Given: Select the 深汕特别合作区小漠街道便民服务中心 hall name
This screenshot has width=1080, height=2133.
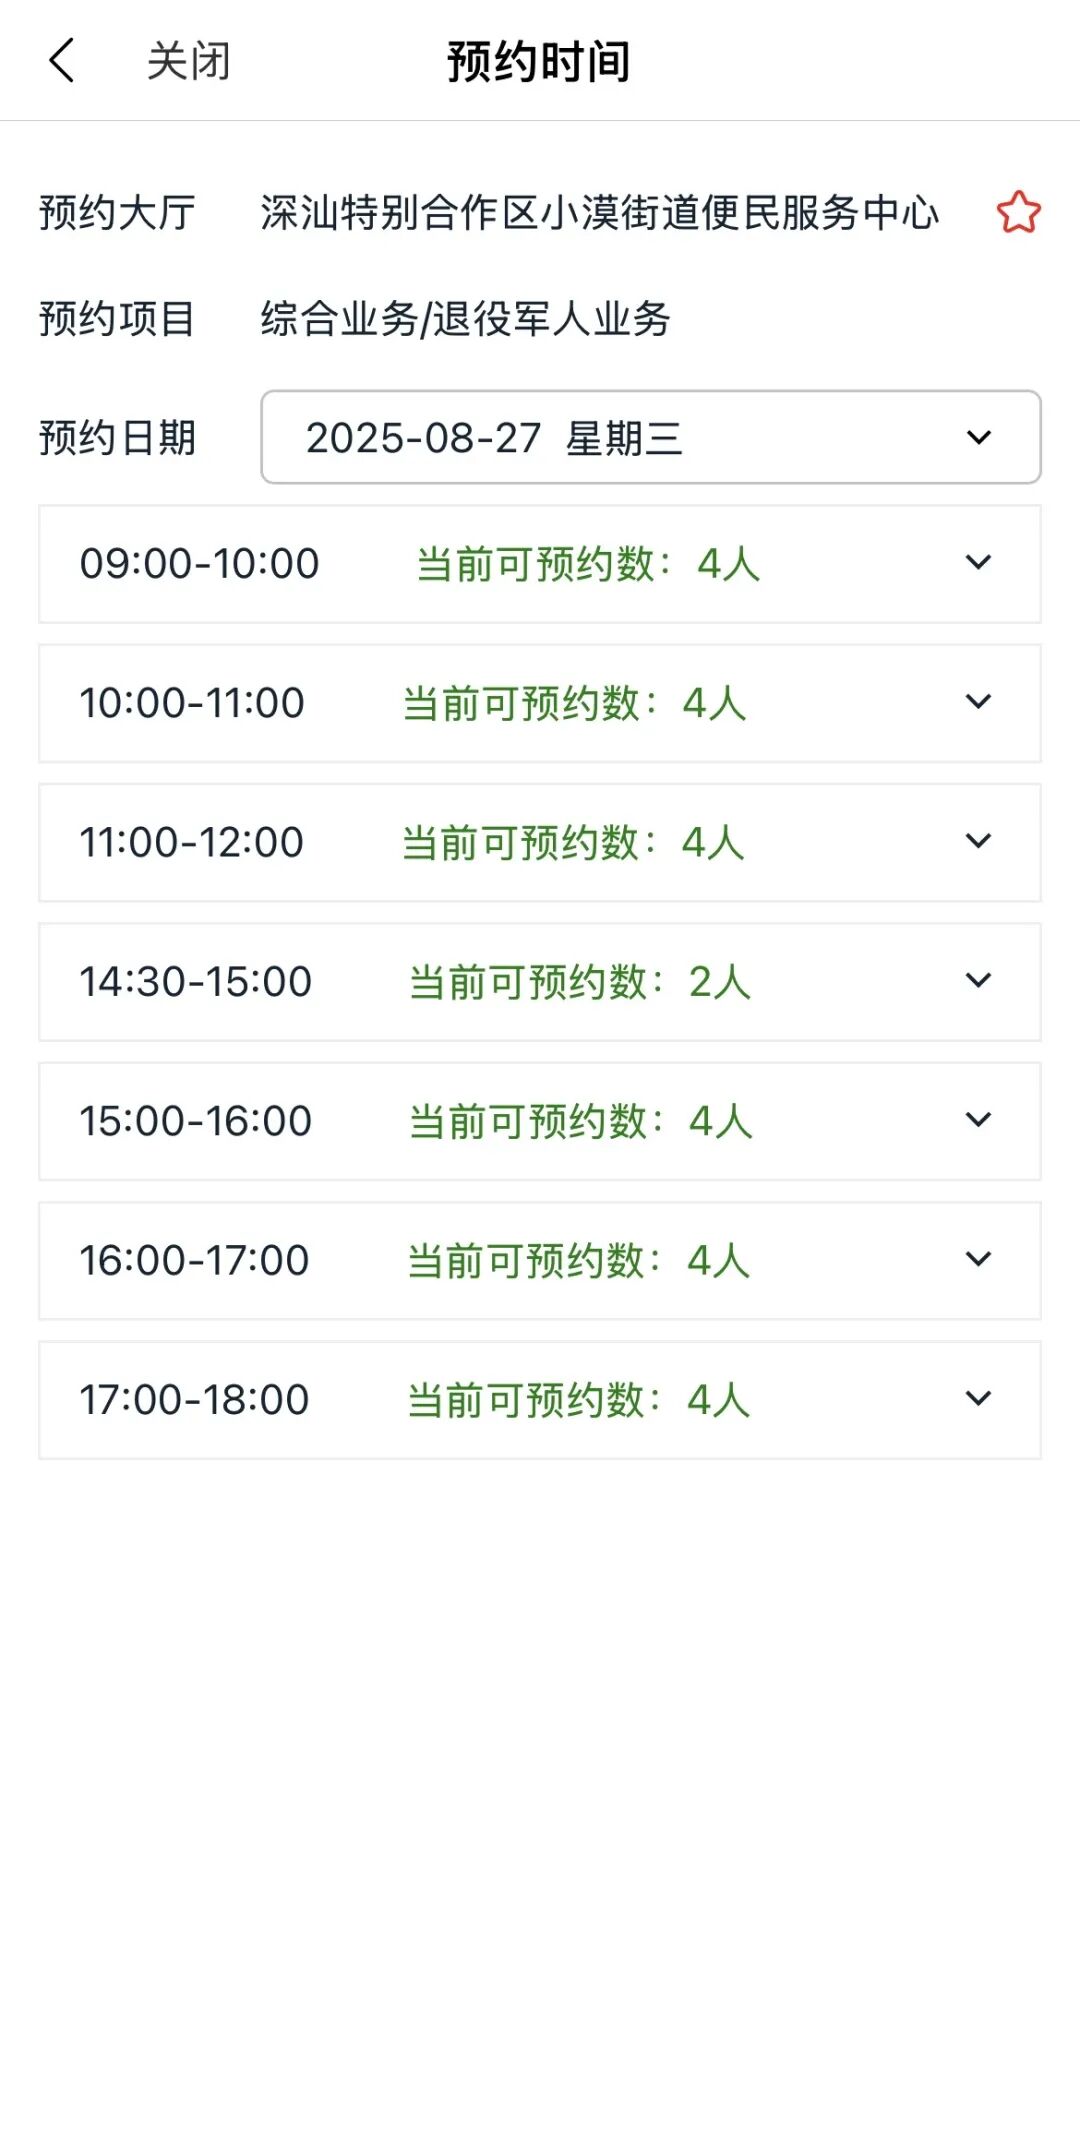Looking at the screenshot, I should pyautogui.click(x=599, y=213).
